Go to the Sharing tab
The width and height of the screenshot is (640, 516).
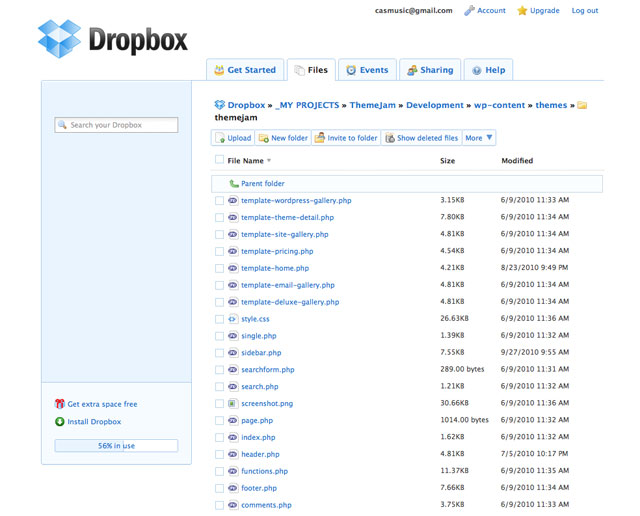pos(430,70)
